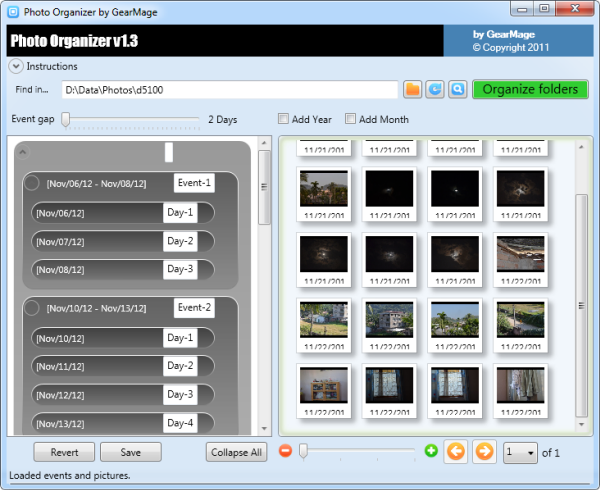Select the [Nov/07/12] day row
The image size is (600, 490).
(122, 241)
